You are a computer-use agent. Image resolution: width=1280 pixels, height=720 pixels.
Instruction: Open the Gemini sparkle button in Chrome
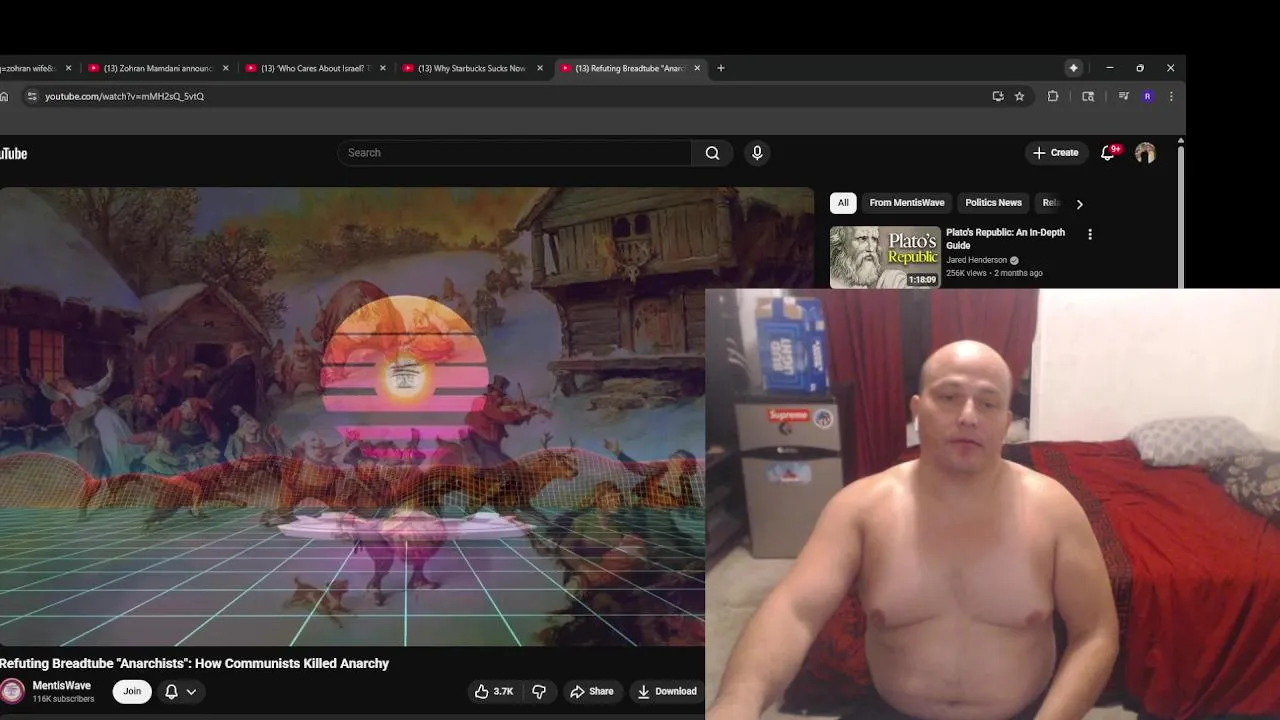click(x=1073, y=68)
